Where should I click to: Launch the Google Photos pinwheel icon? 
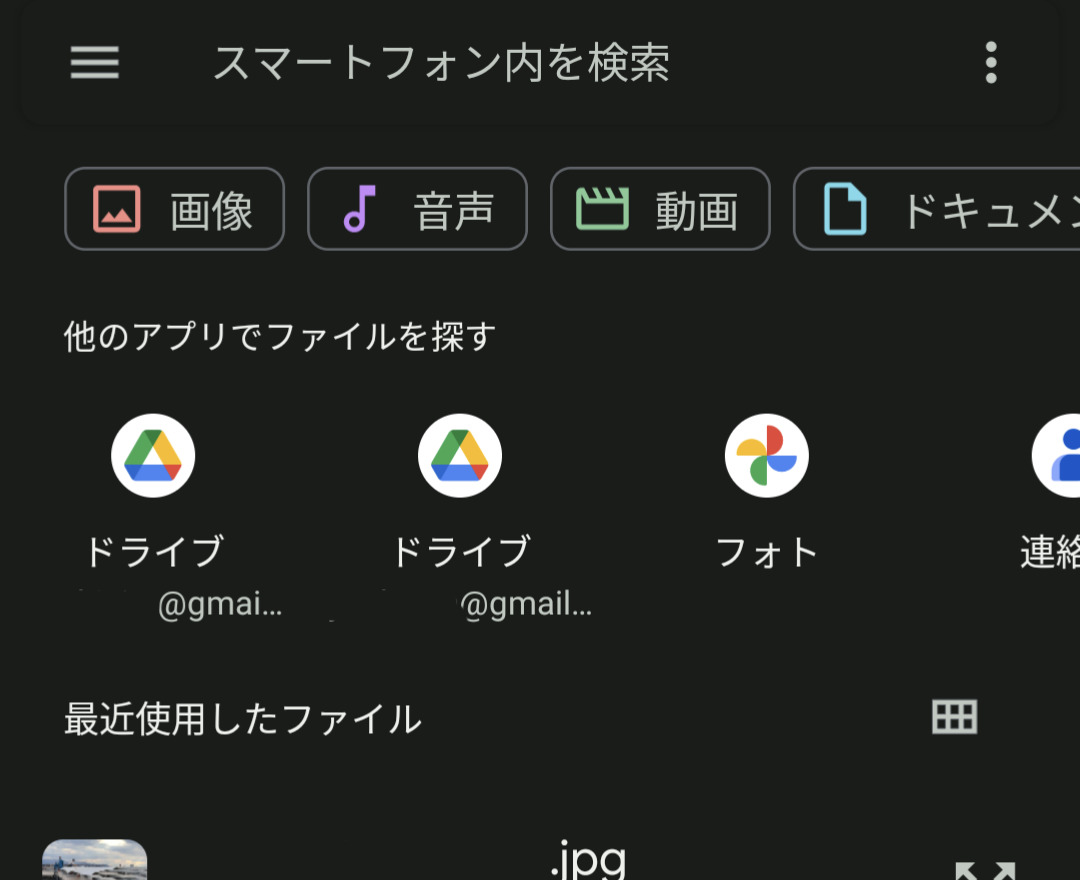[x=767, y=456]
